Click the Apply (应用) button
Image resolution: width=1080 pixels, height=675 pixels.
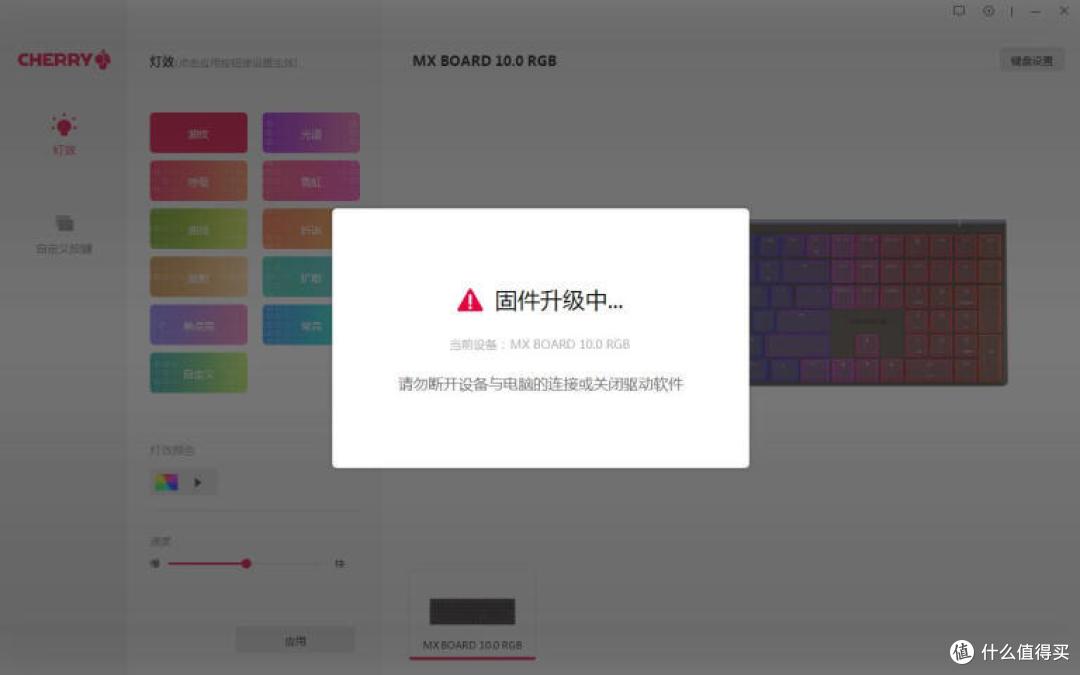pos(295,641)
